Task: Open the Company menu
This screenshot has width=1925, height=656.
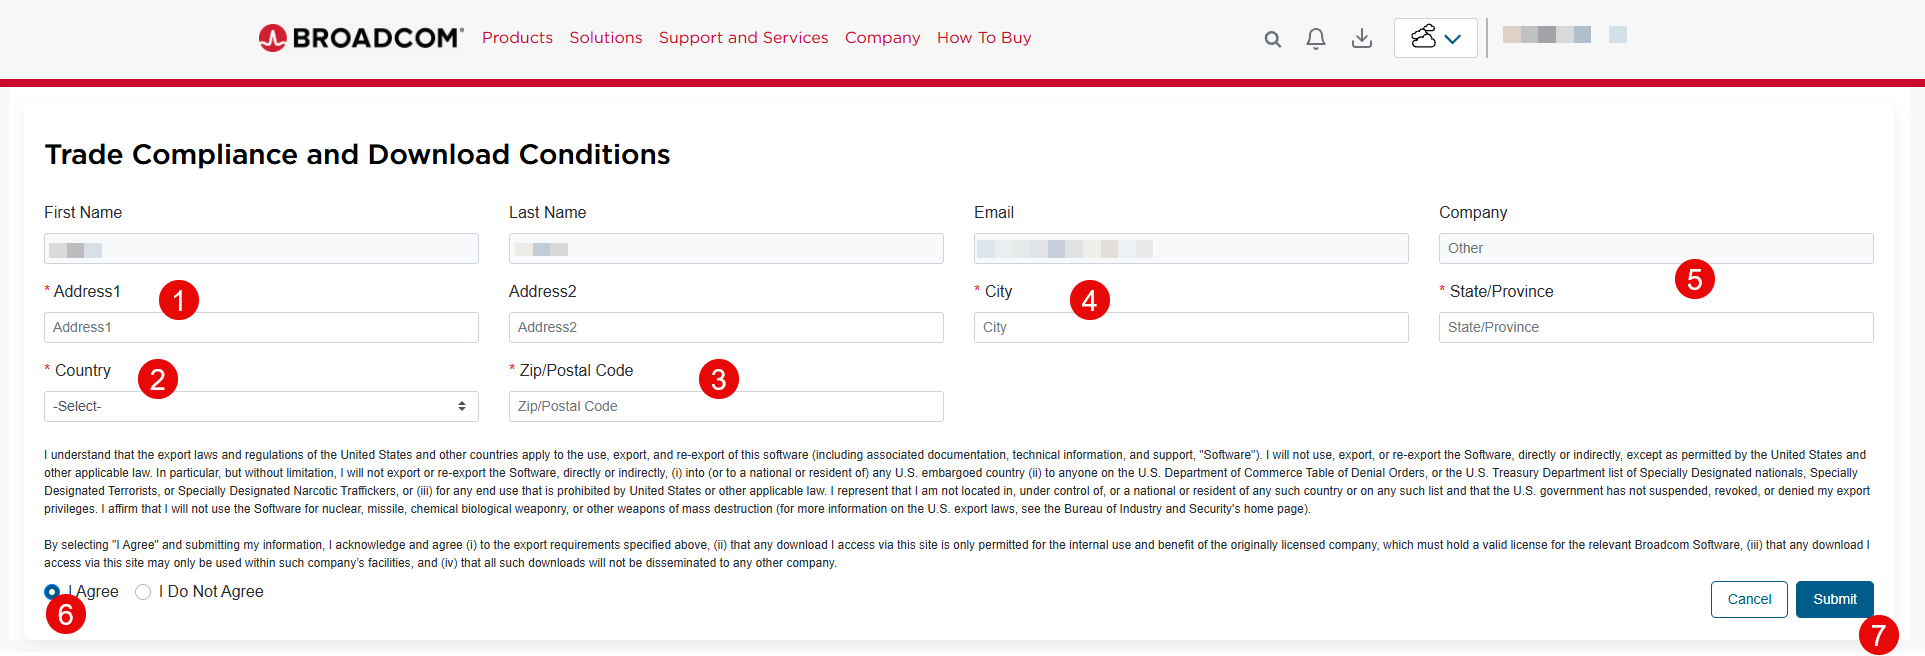Action: pos(882,38)
